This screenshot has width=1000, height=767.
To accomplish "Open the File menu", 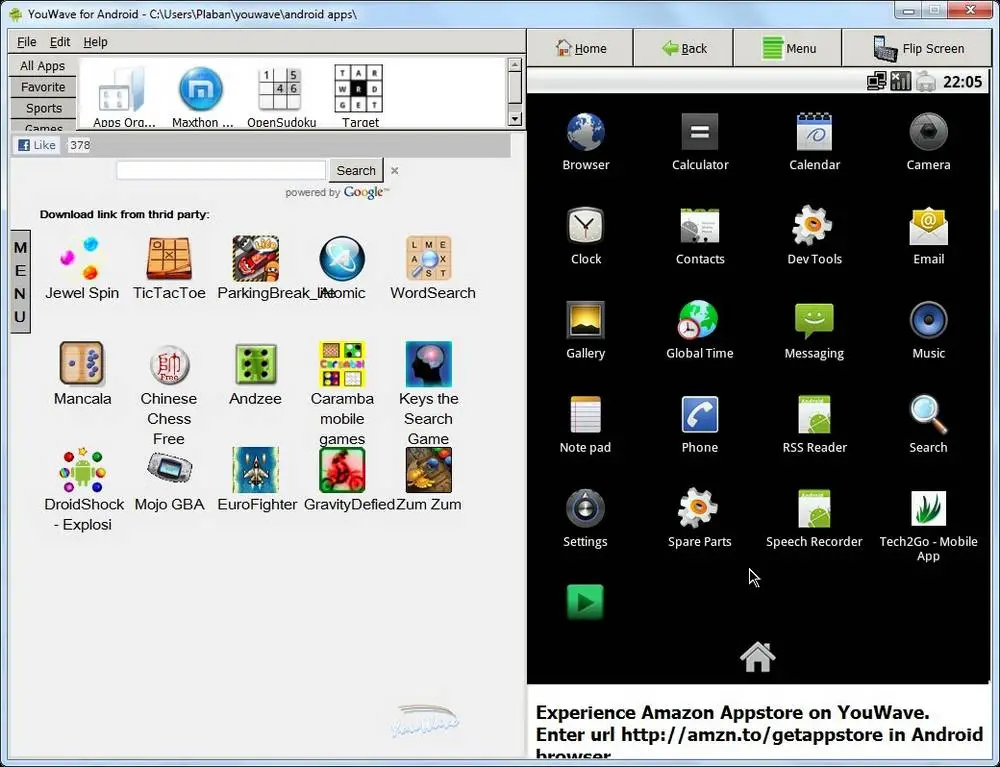I will 26,42.
